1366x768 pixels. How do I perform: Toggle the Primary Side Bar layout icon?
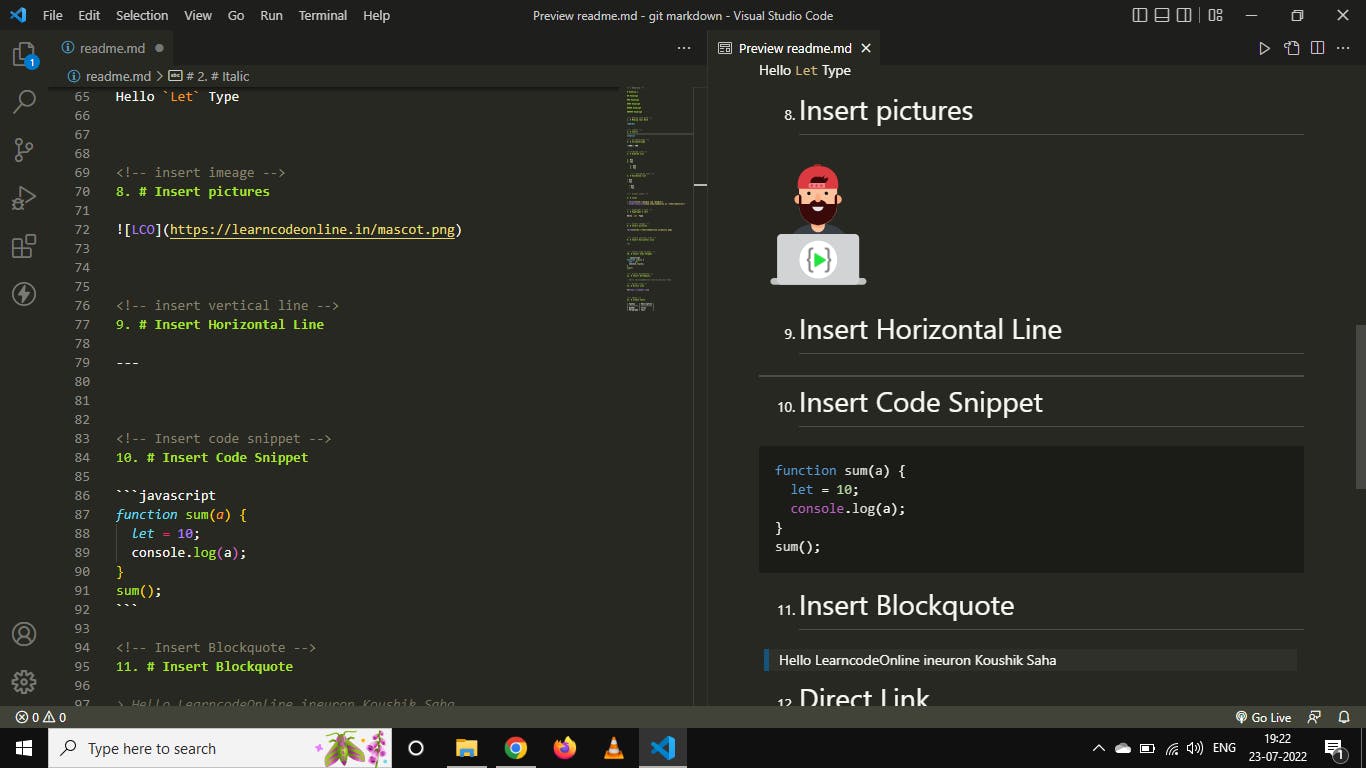(1140, 15)
